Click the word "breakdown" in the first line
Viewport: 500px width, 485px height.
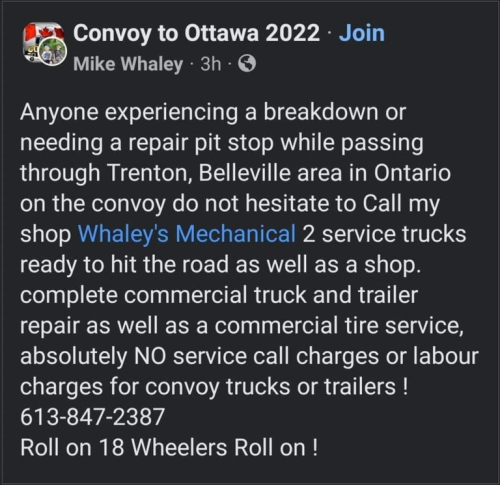(321, 112)
